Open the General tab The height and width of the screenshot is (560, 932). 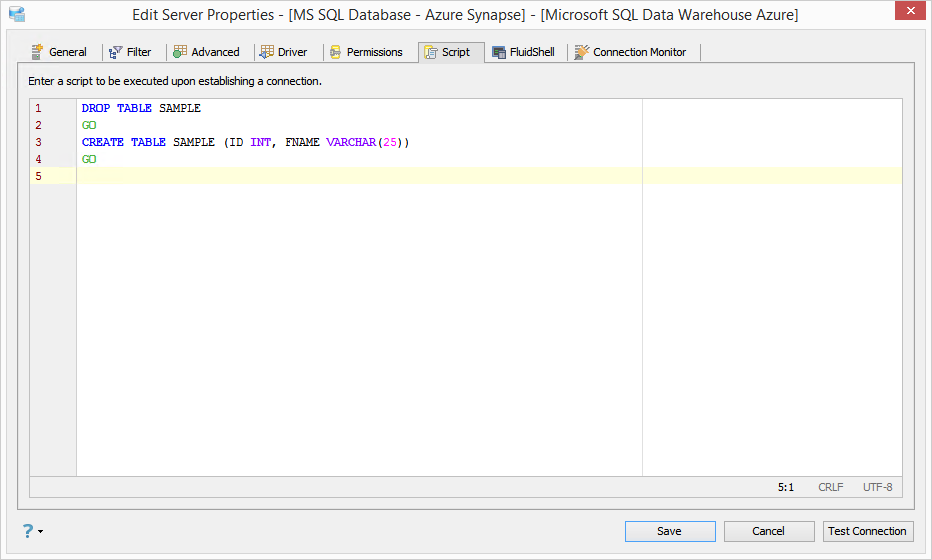[59, 52]
